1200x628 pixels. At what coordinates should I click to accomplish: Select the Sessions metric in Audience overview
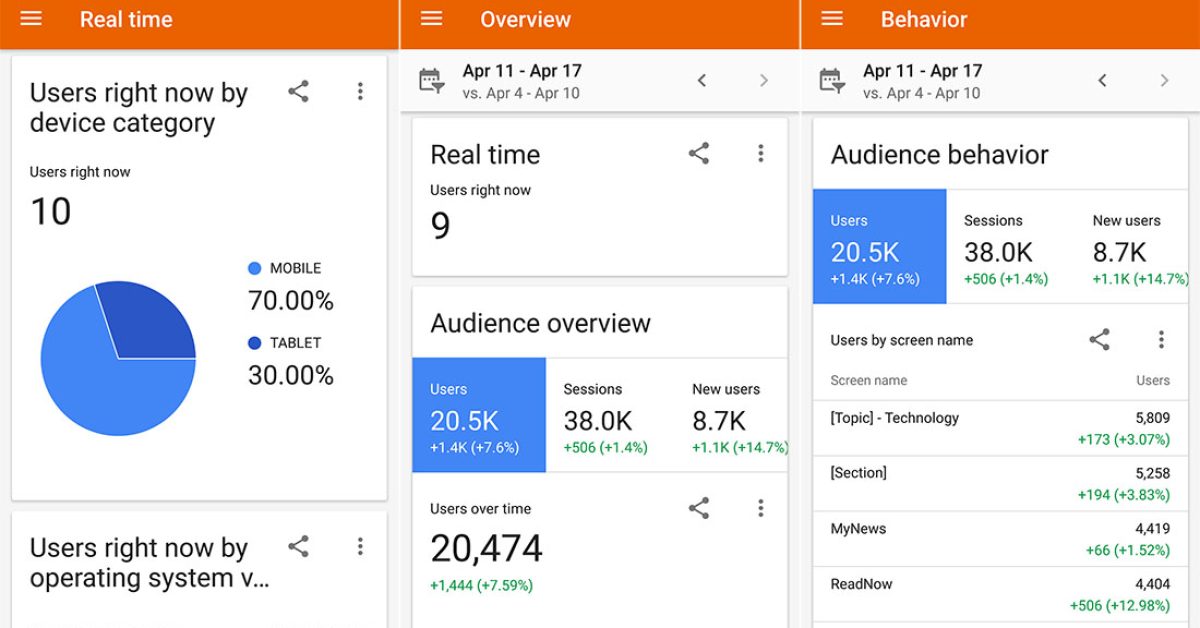pos(605,415)
